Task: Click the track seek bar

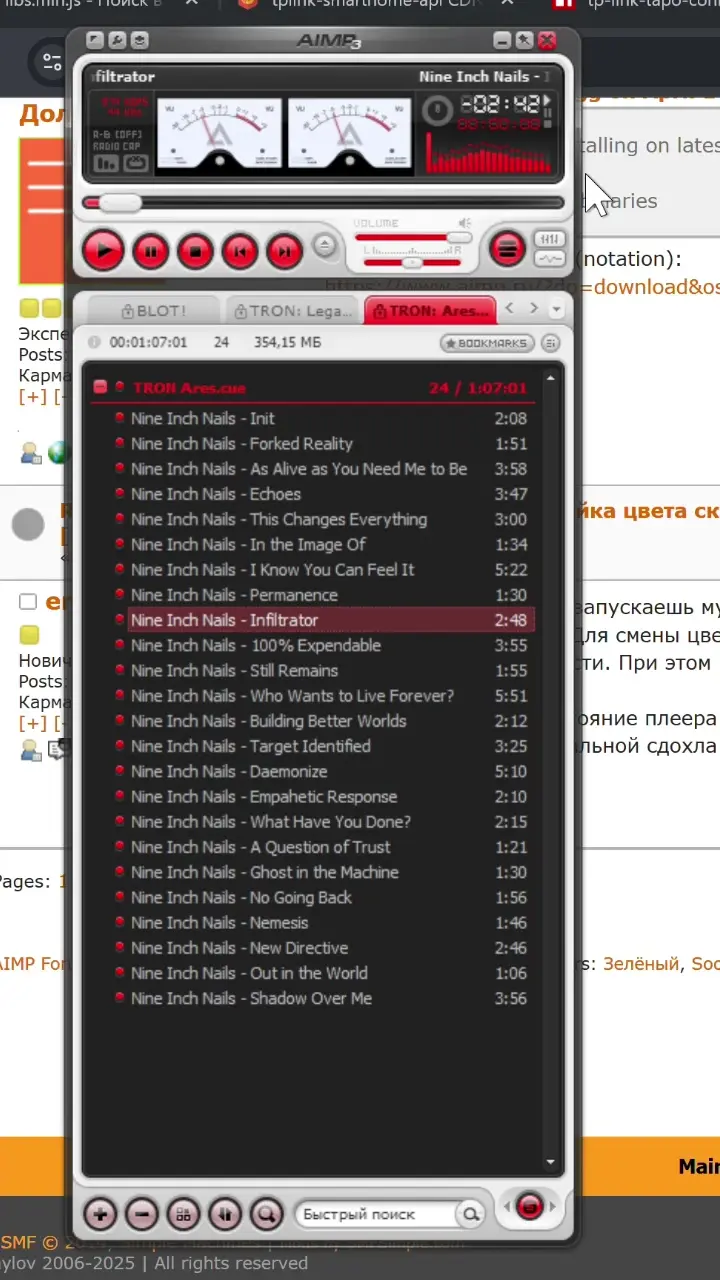Action: [330, 203]
